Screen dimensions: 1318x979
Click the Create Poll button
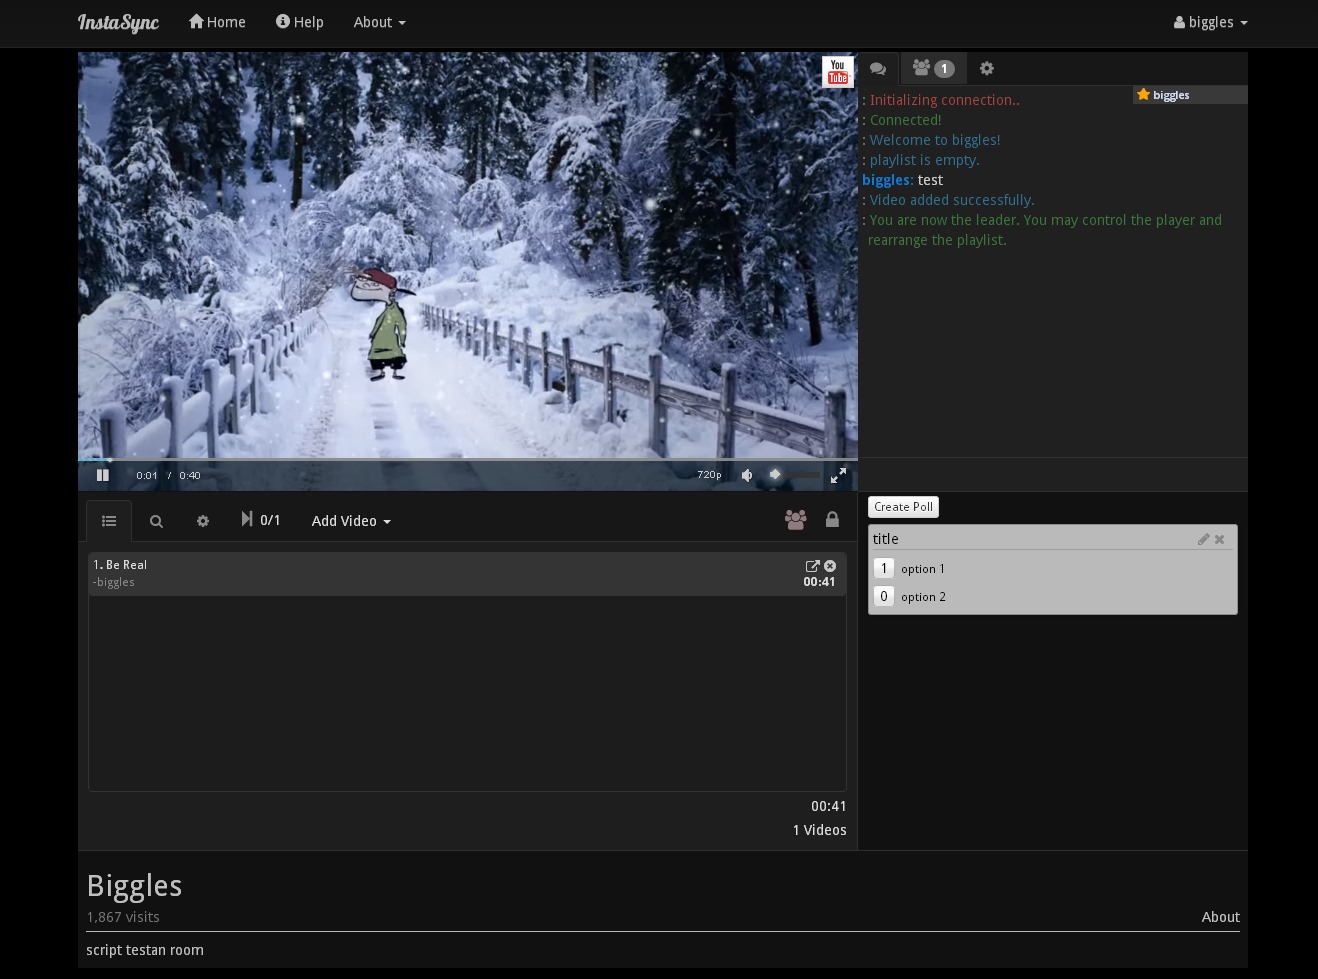point(903,507)
